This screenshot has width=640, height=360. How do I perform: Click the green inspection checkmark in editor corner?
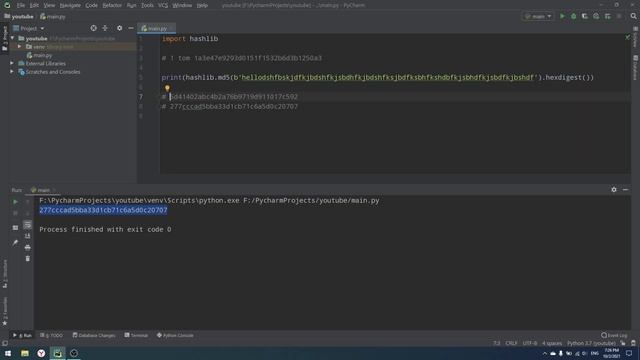[628, 38]
